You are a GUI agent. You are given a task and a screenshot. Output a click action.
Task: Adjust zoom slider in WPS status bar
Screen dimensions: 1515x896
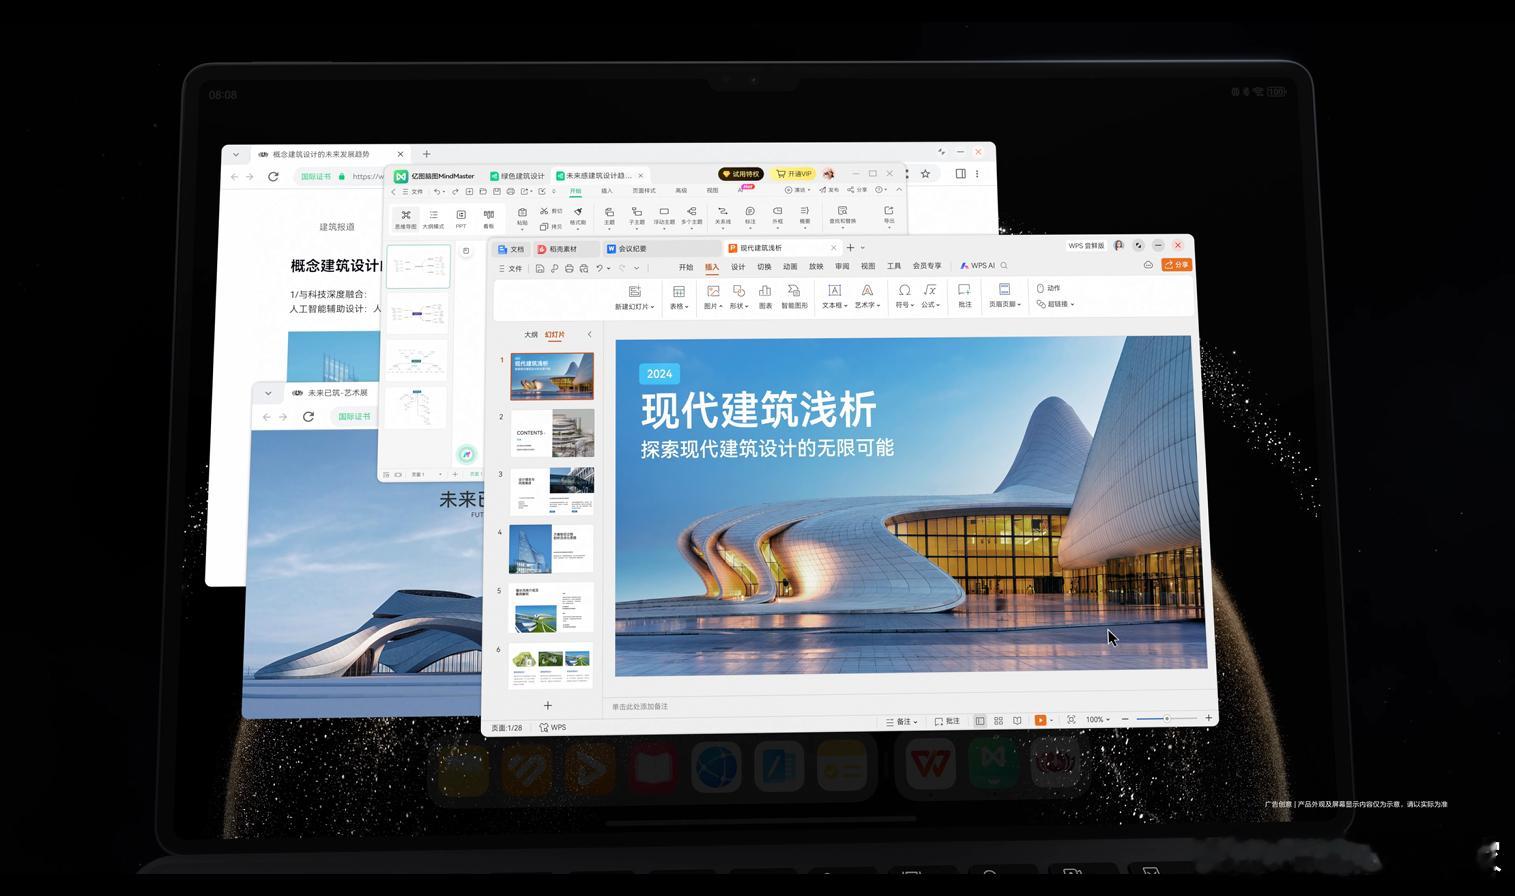click(1166, 719)
